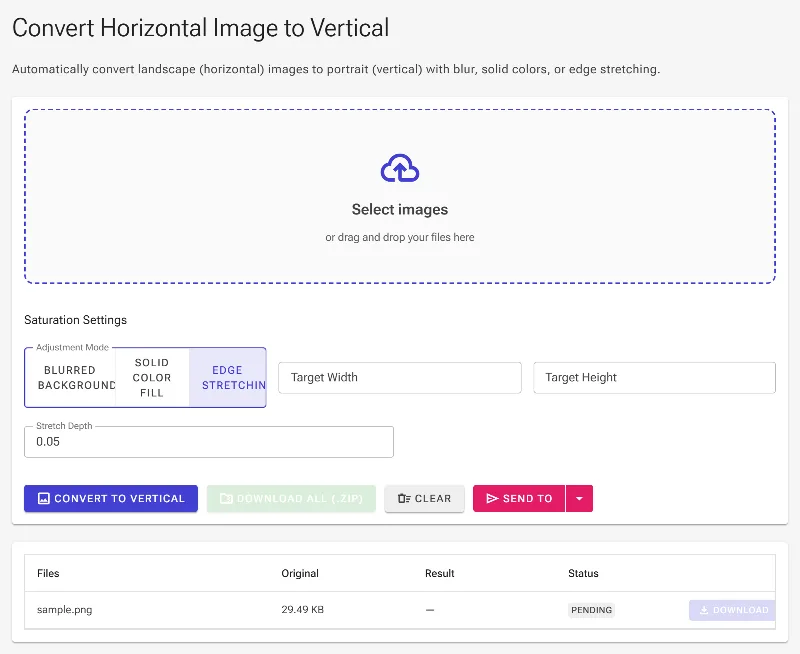Click the cloud upload icon
The image size is (800, 654).
pyautogui.click(x=399, y=168)
